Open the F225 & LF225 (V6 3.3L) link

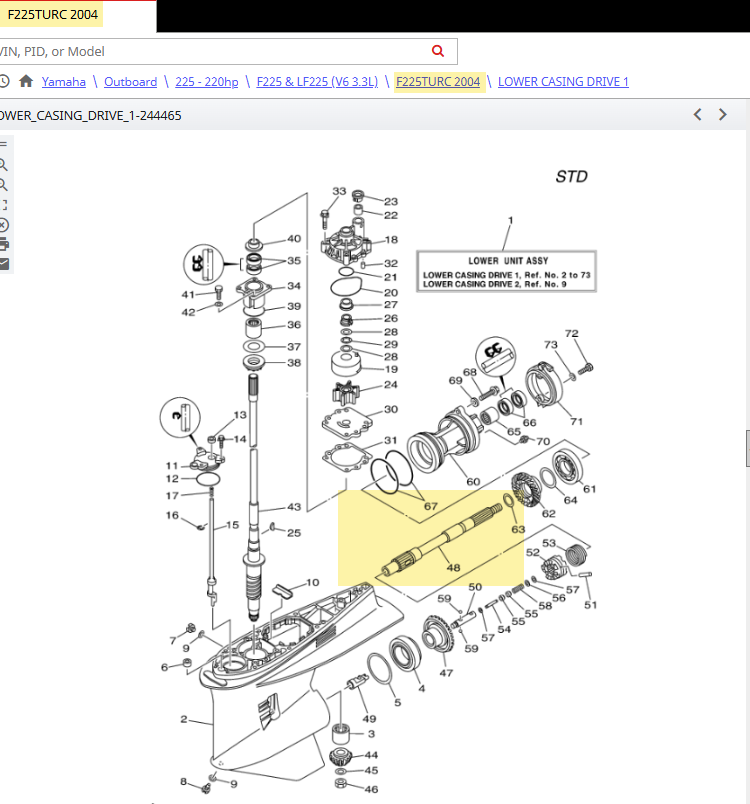tap(317, 82)
